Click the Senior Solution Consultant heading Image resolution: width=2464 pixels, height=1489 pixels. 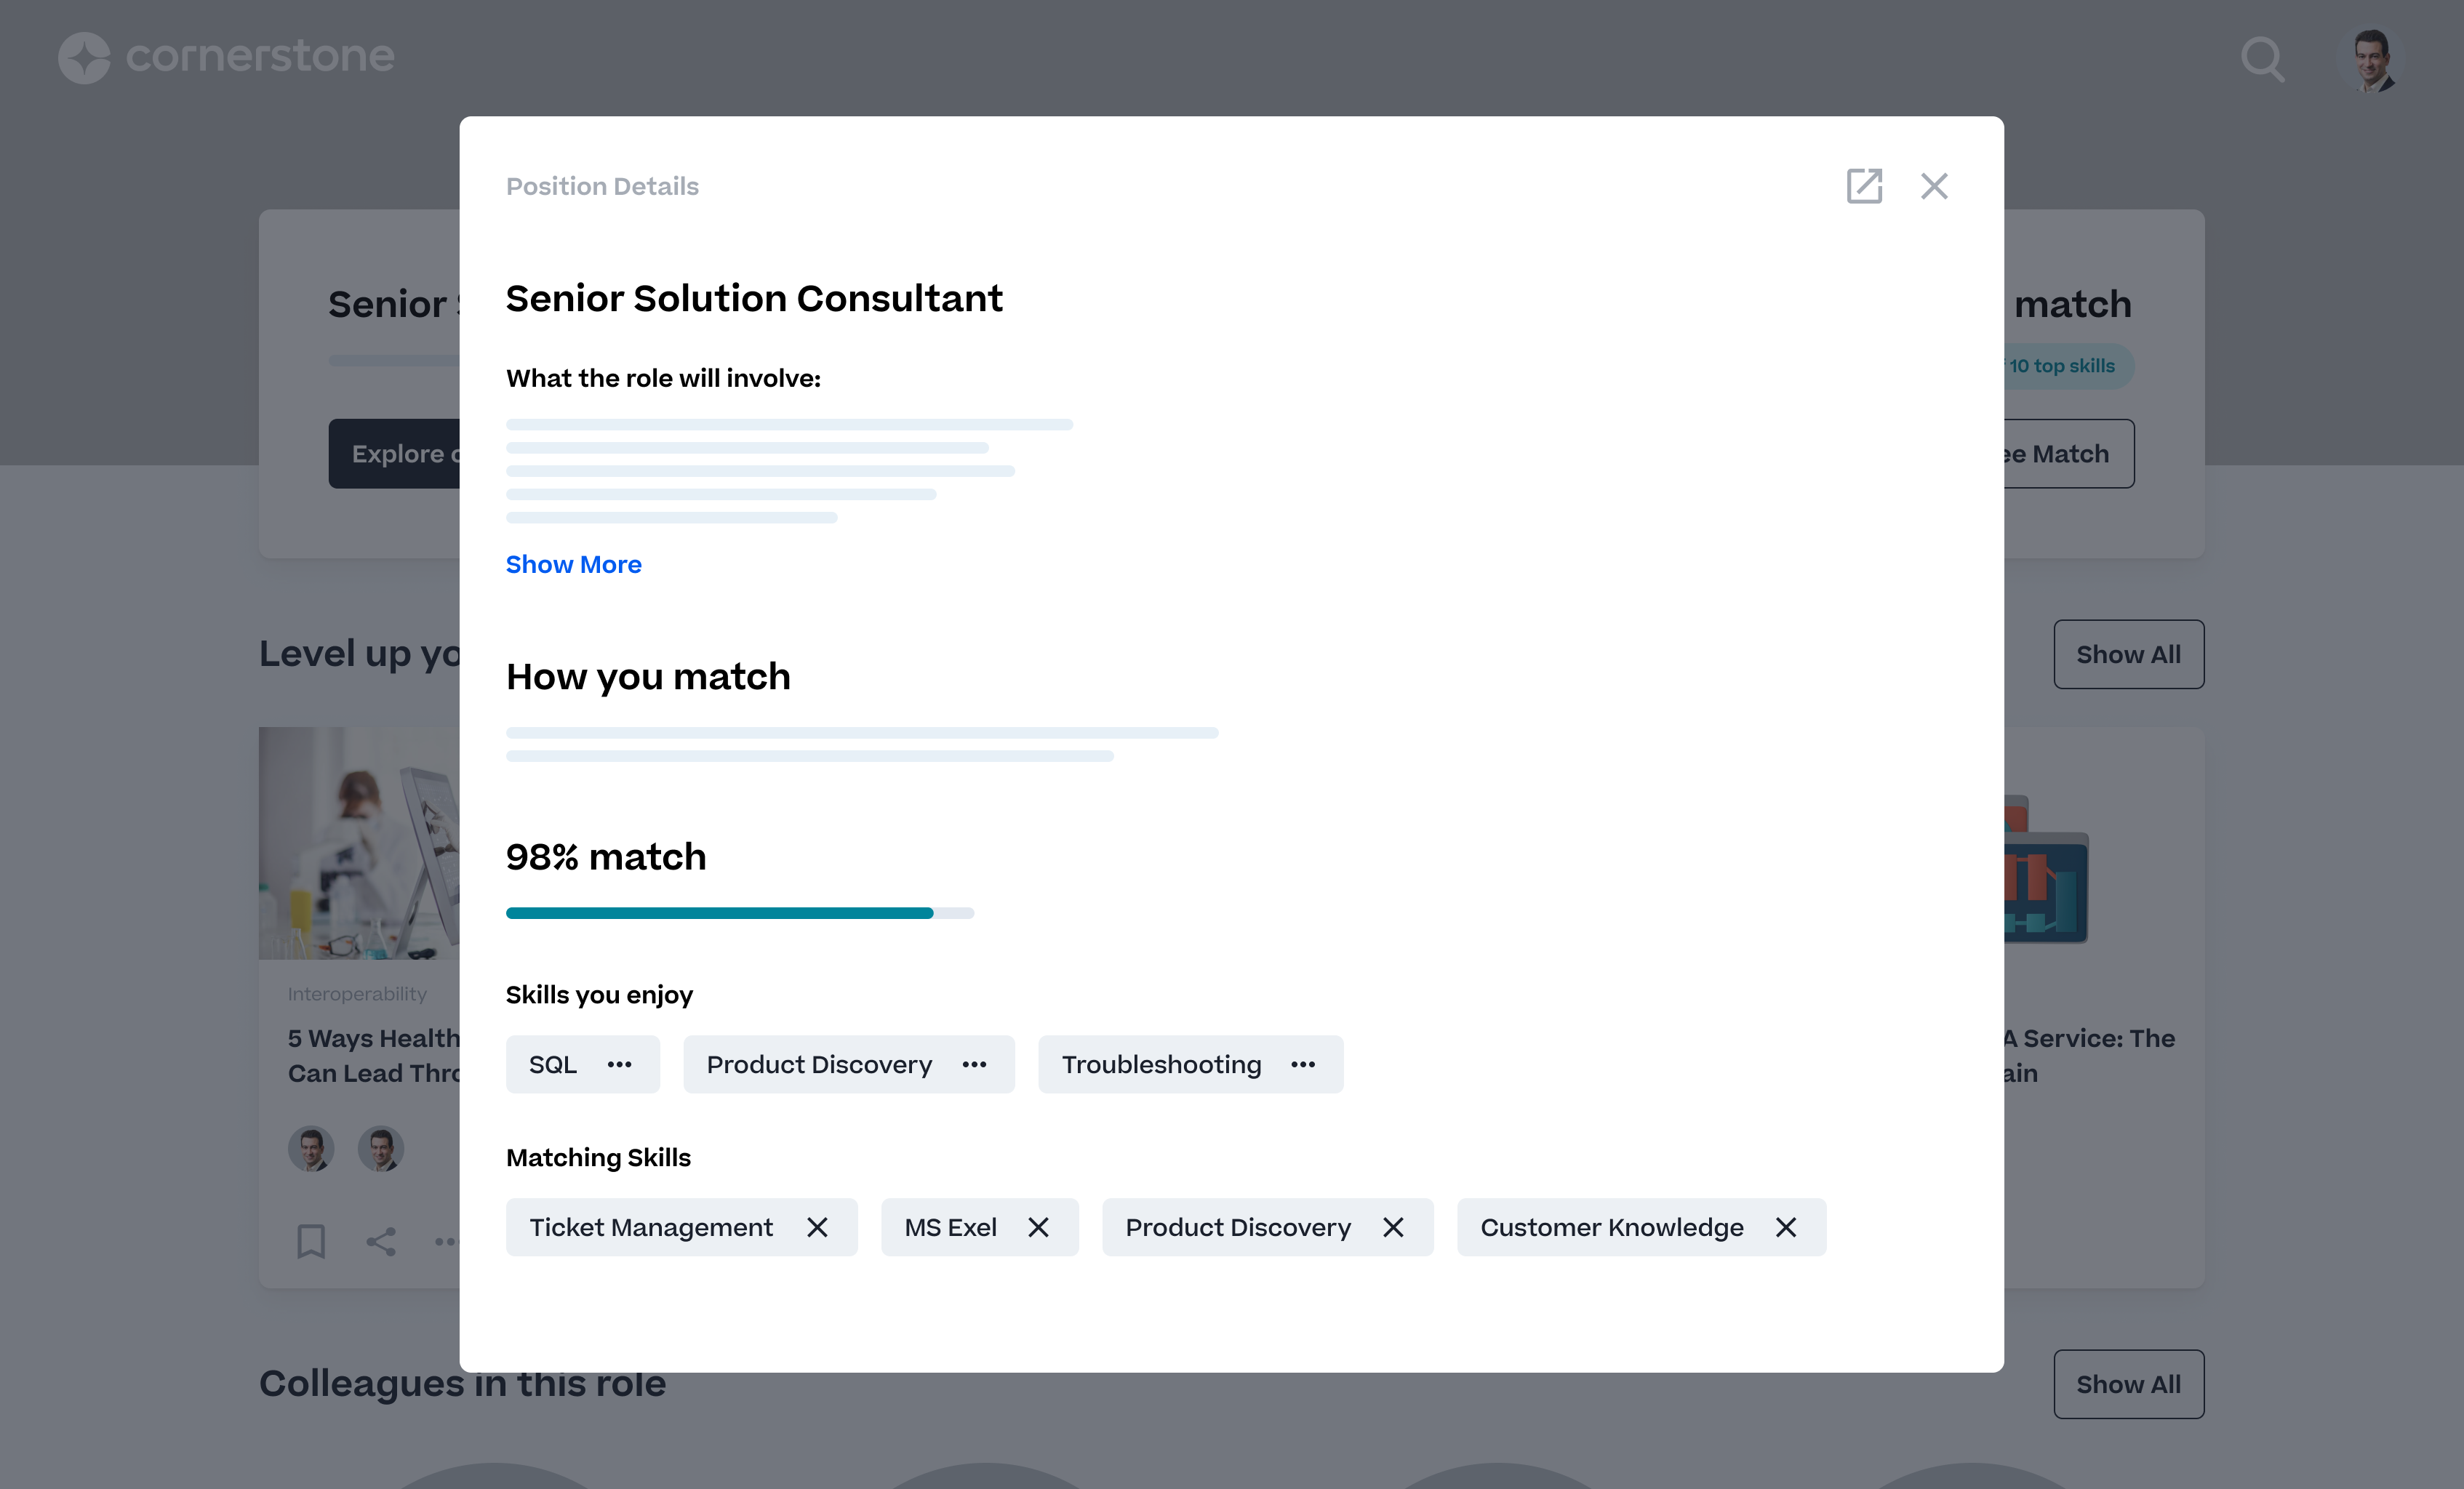753,298
